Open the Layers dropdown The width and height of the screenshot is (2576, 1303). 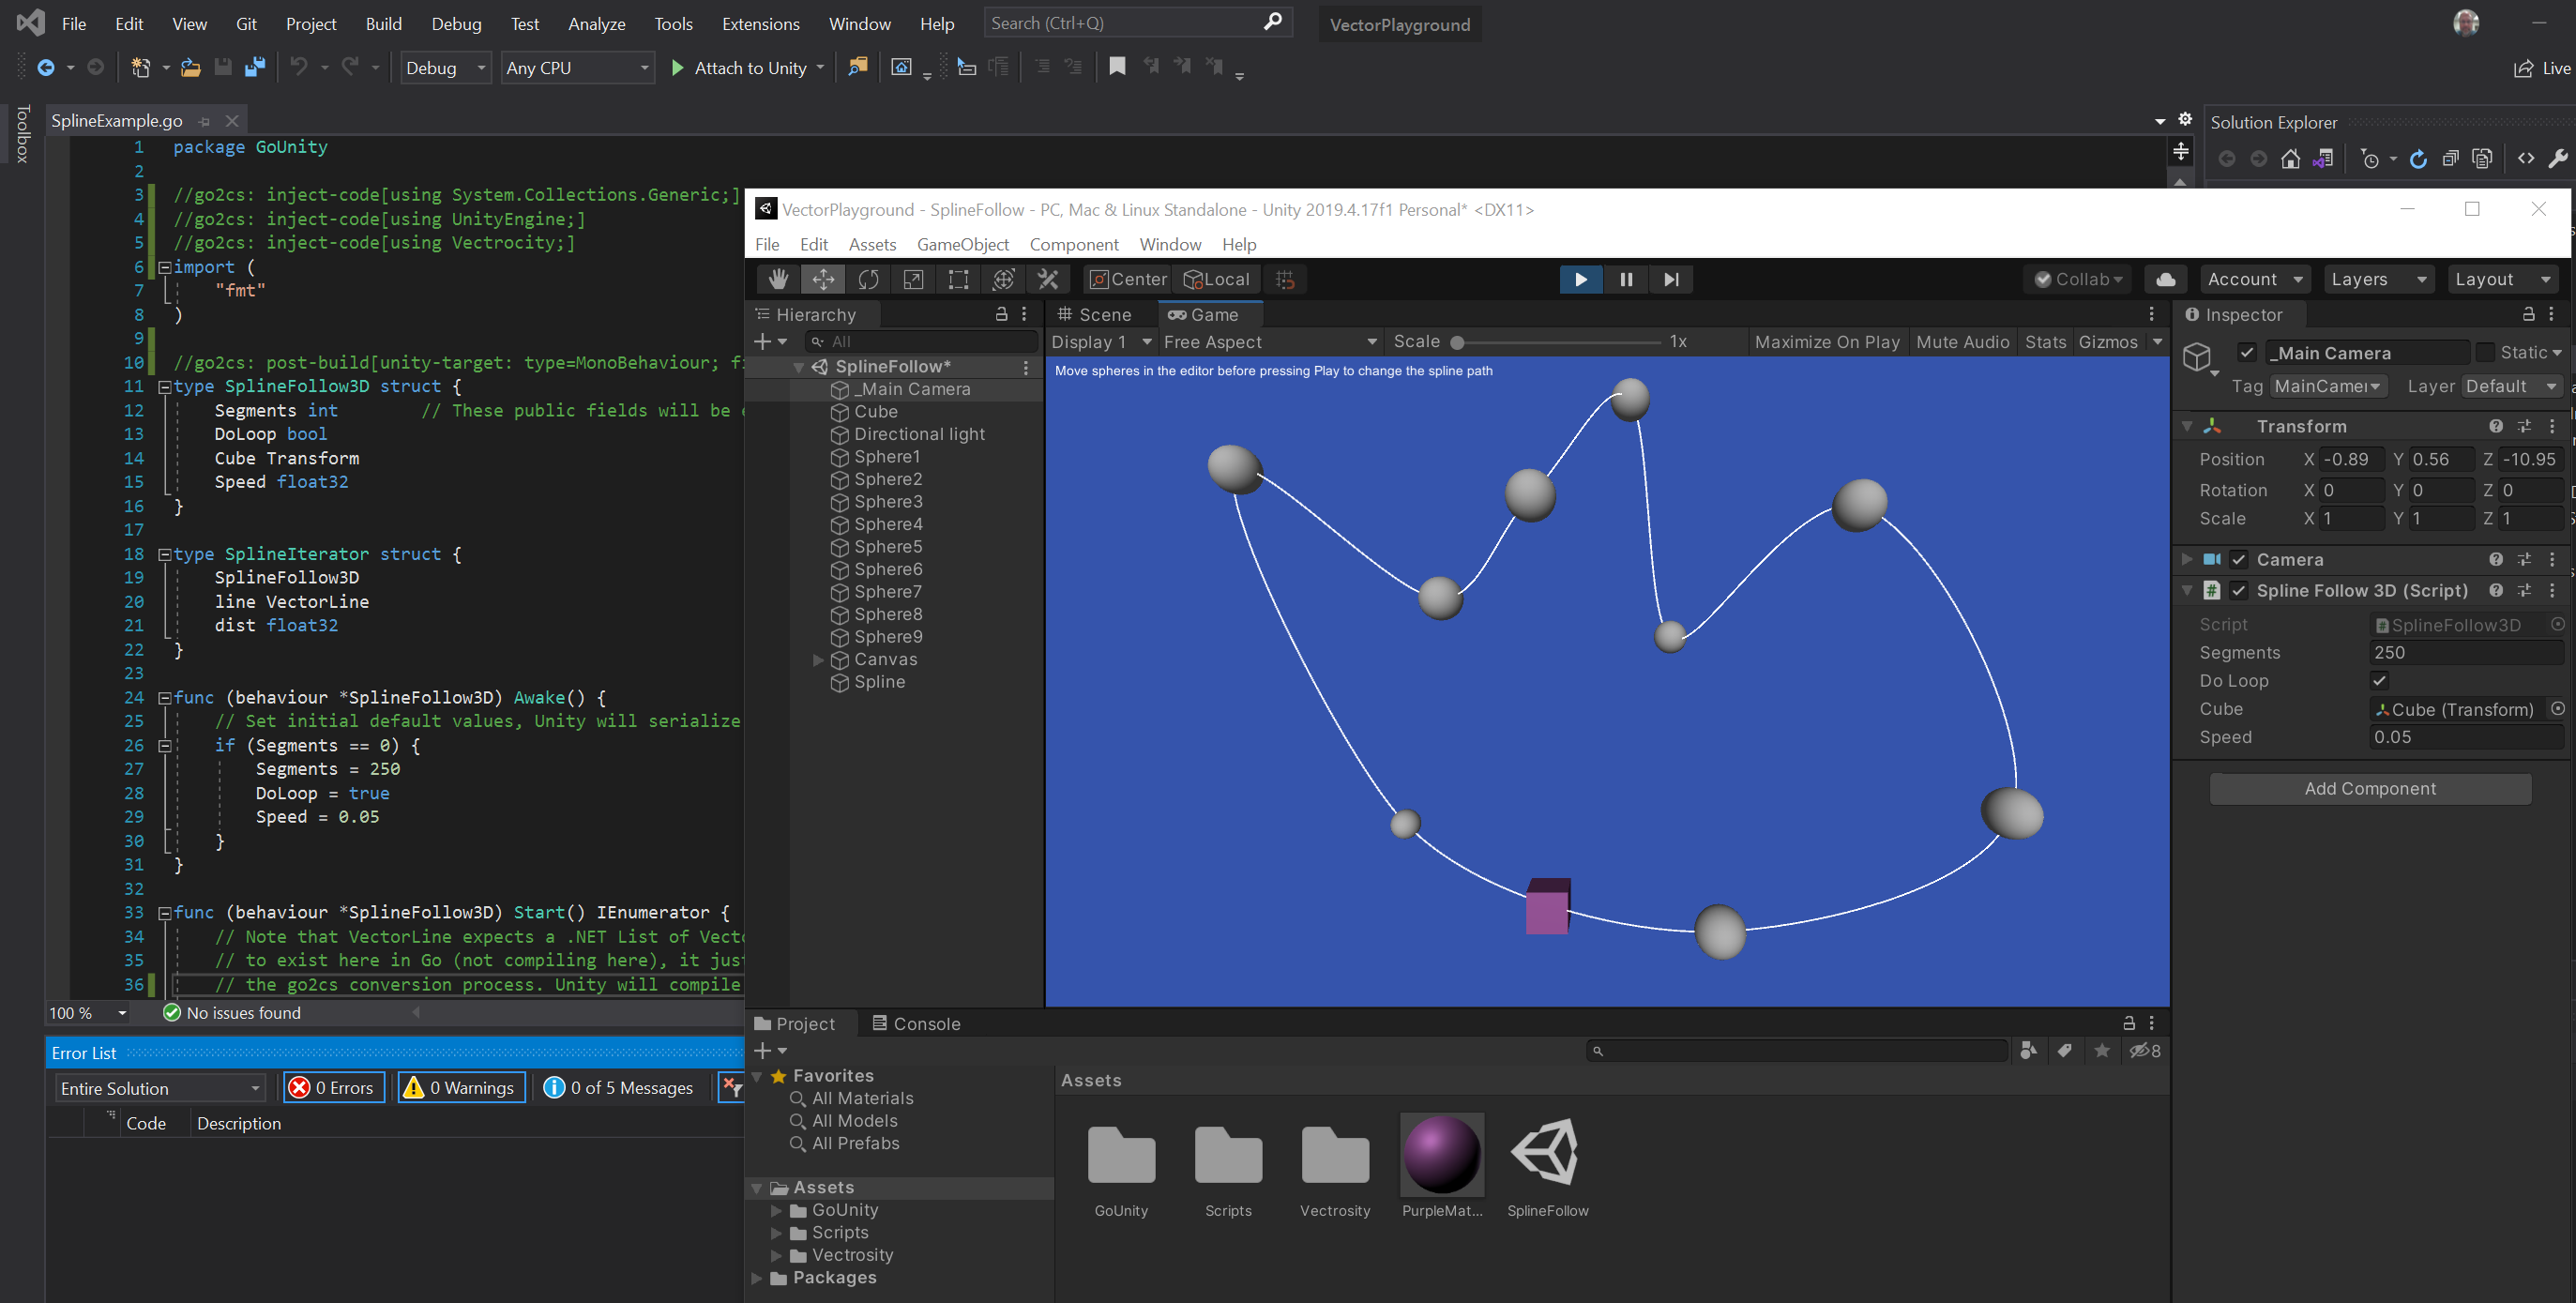coord(2378,279)
